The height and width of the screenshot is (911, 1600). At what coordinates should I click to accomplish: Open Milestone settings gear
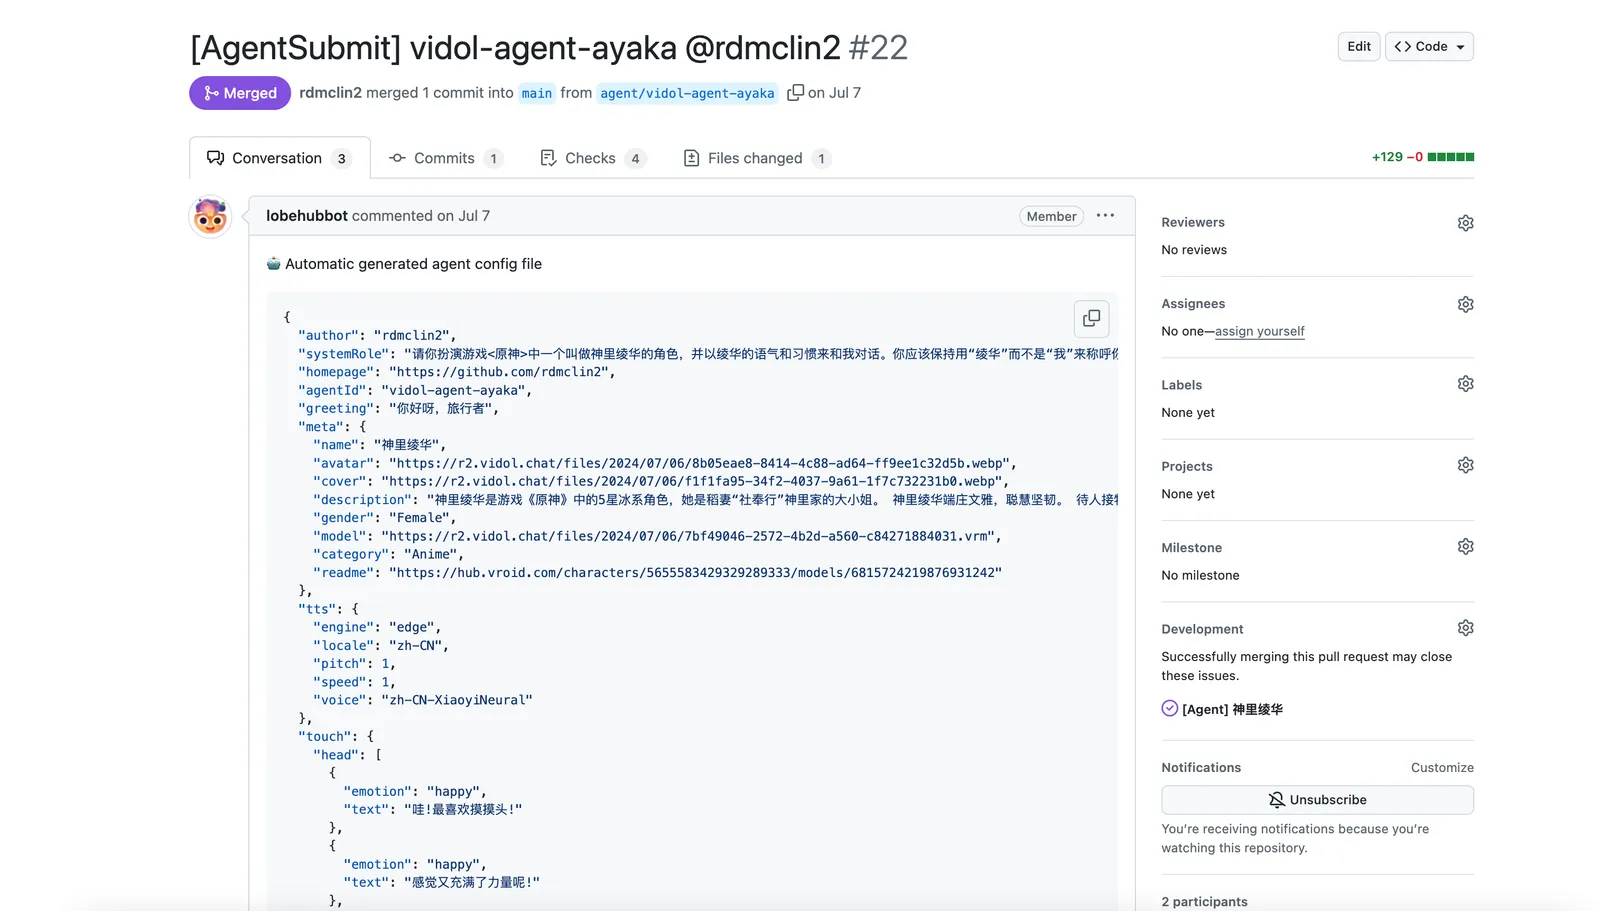pyautogui.click(x=1465, y=547)
